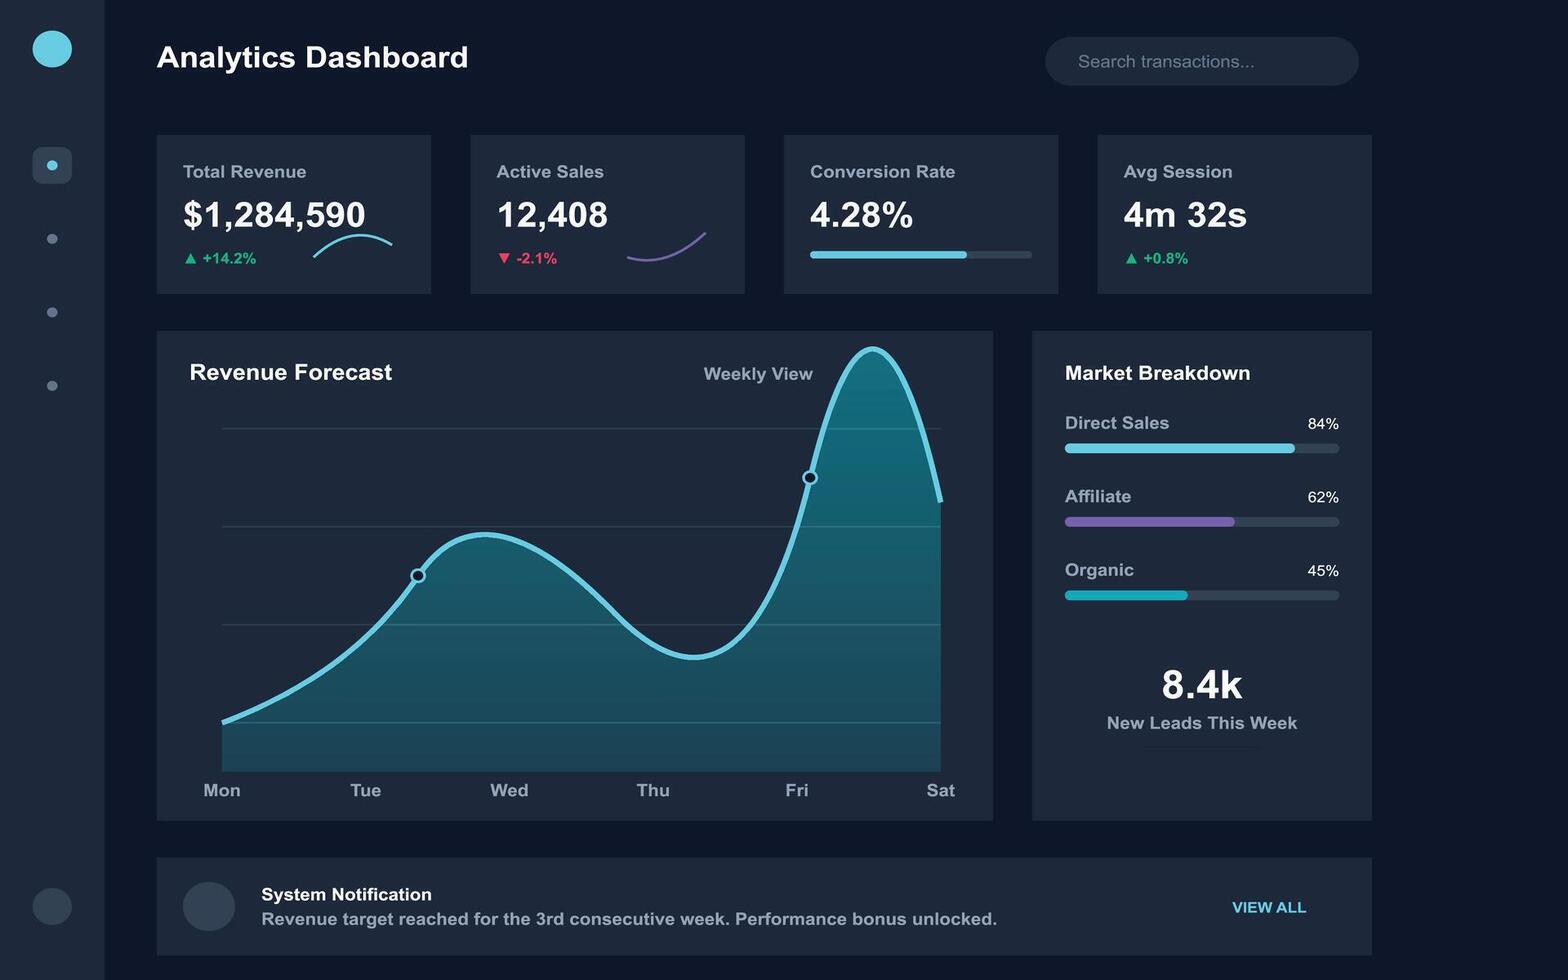Click the round teal logo in the sidebar
The height and width of the screenshot is (980, 1568).
pos(52,49)
